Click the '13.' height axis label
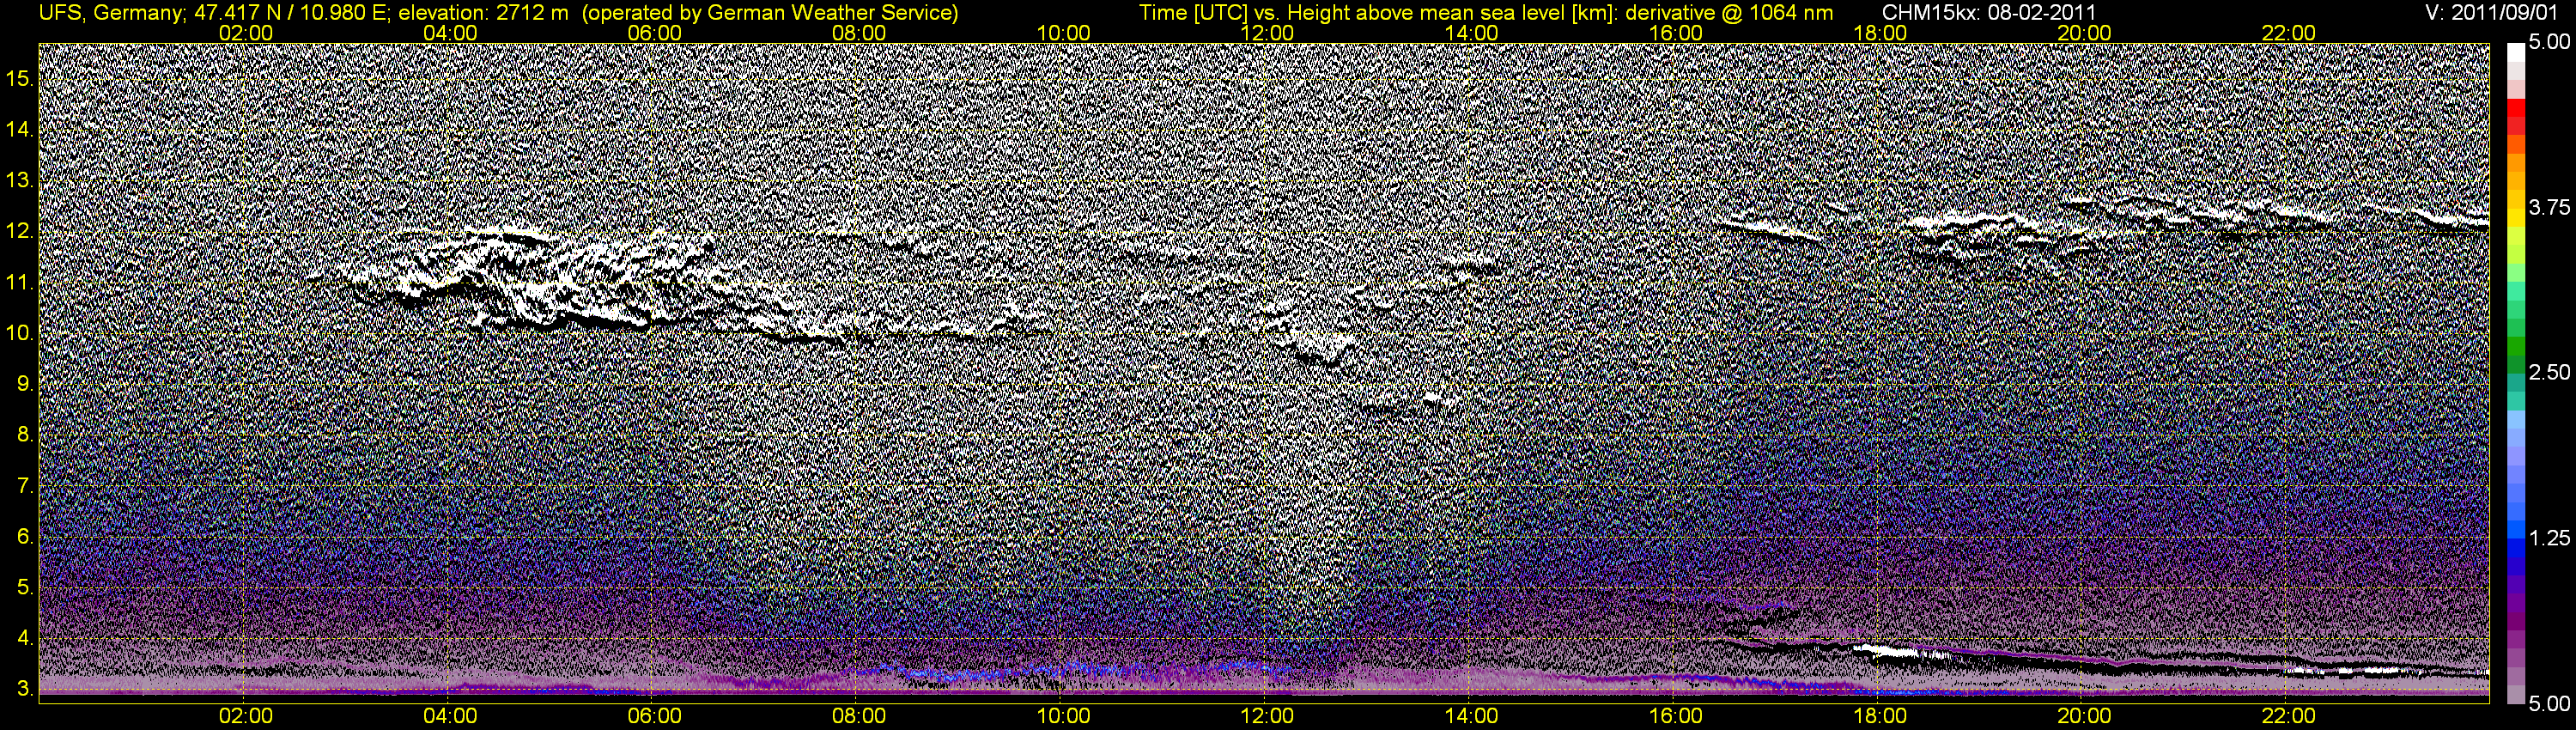 20,180
